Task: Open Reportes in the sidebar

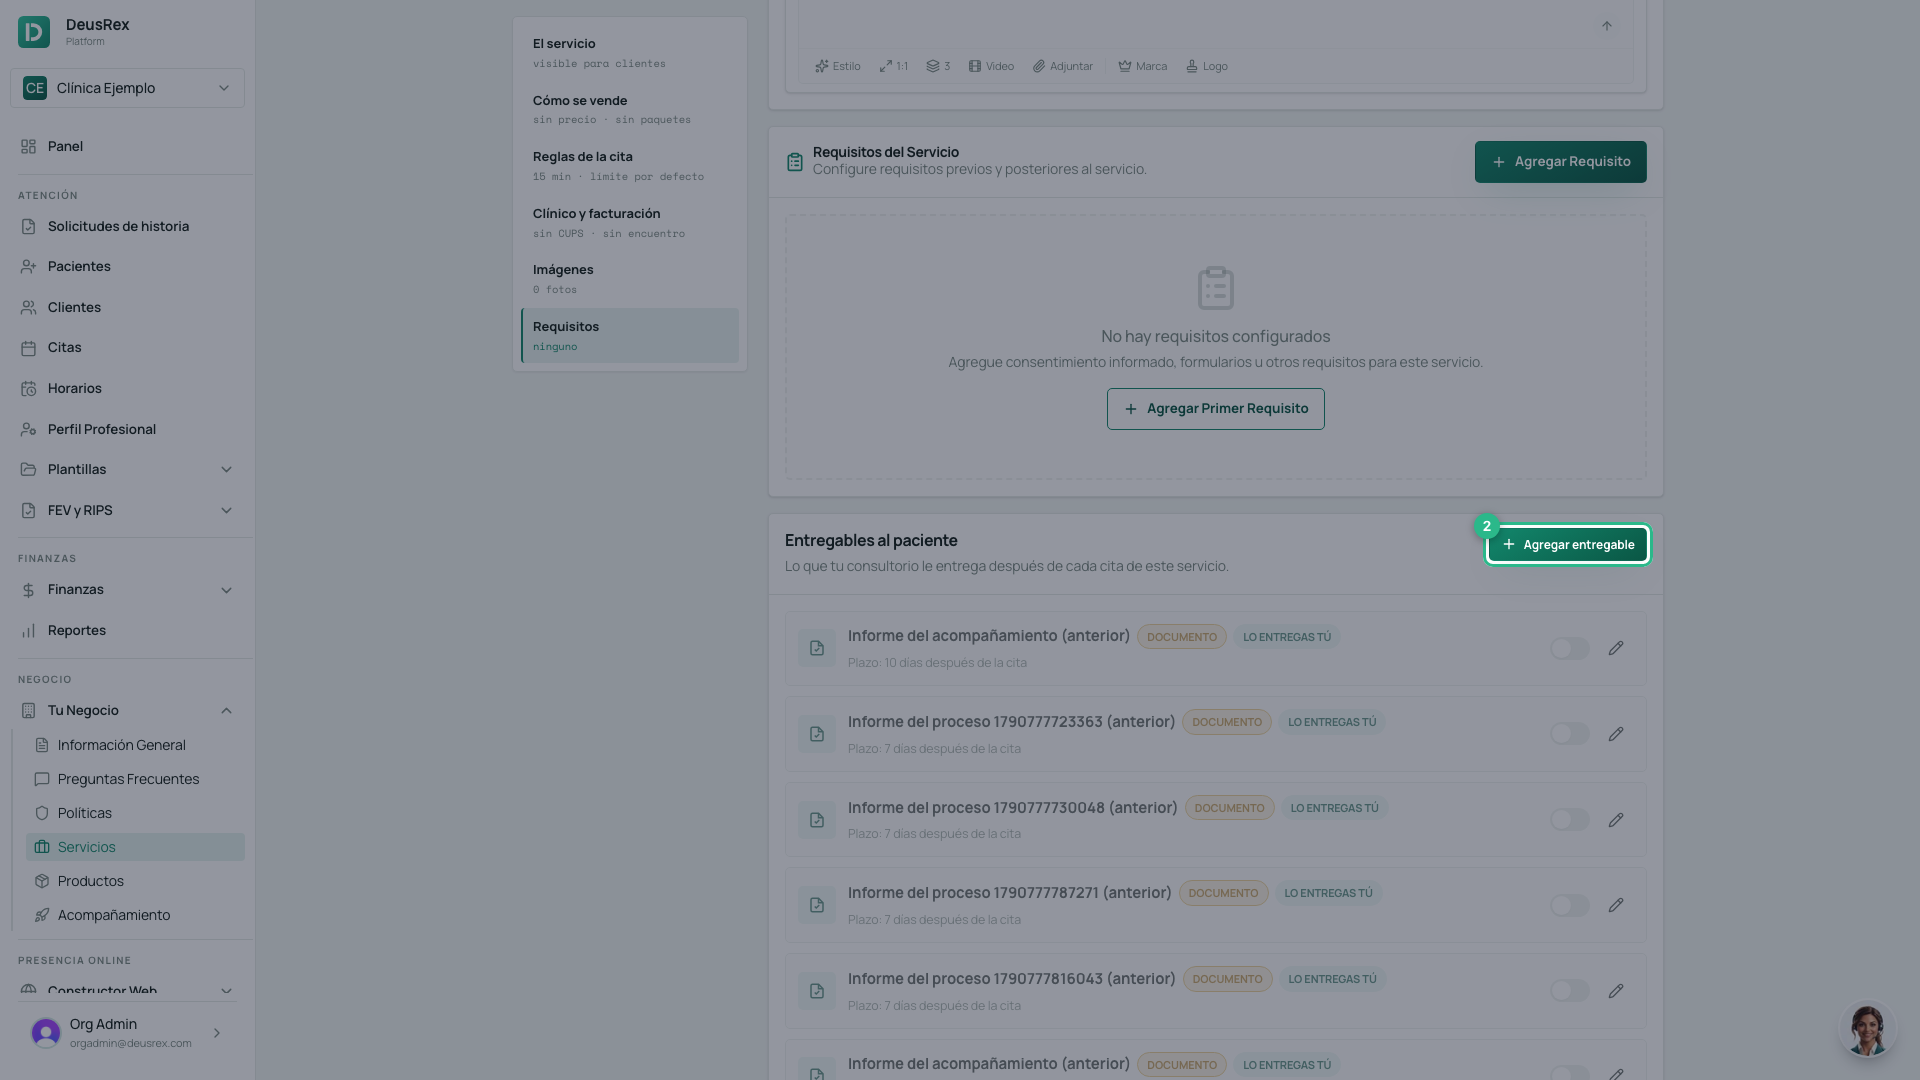Action: (x=127, y=631)
